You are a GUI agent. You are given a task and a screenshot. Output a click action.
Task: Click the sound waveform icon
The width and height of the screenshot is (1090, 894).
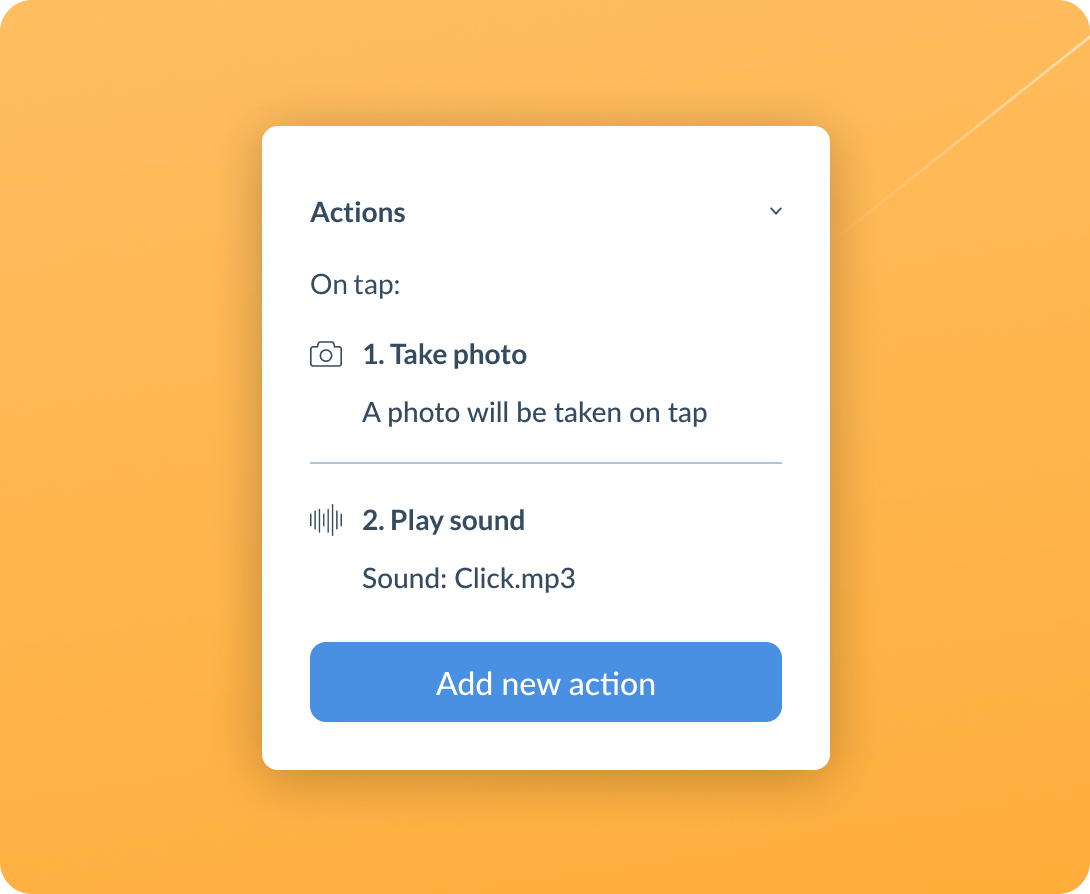pos(325,520)
